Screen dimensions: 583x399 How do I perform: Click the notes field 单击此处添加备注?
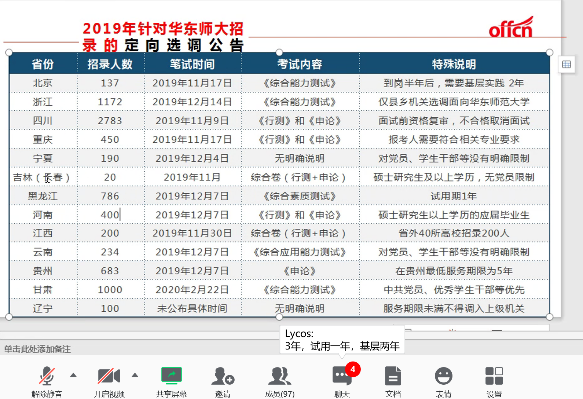pyautogui.click(x=38, y=349)
